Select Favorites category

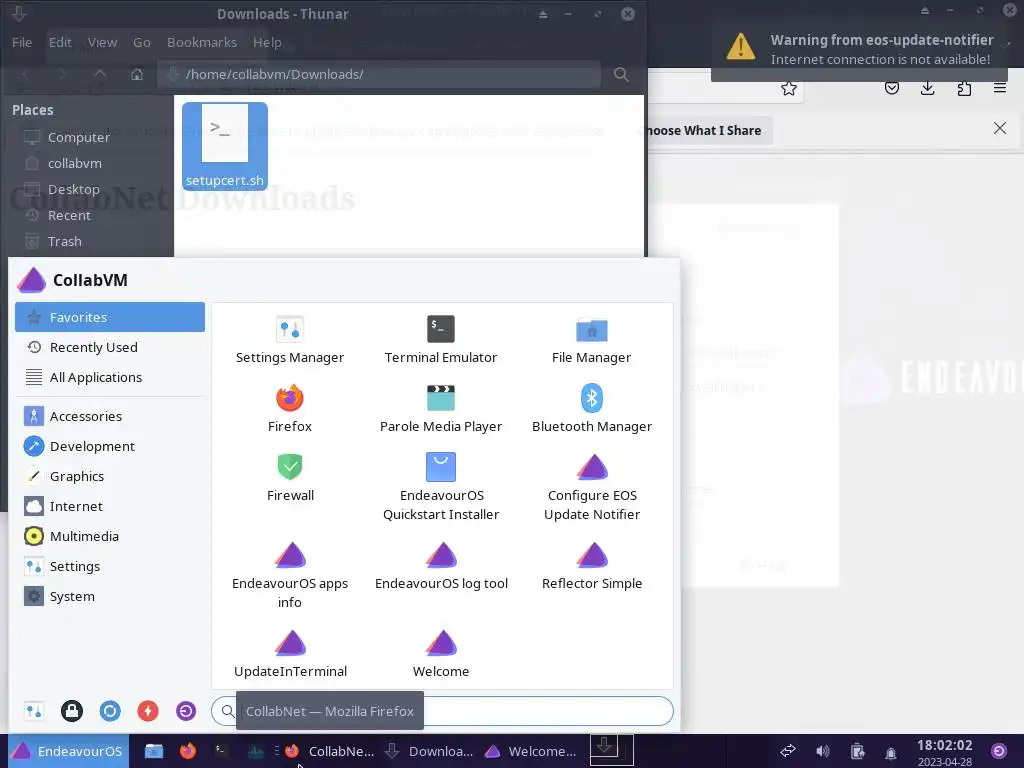(x=110, y=317)
